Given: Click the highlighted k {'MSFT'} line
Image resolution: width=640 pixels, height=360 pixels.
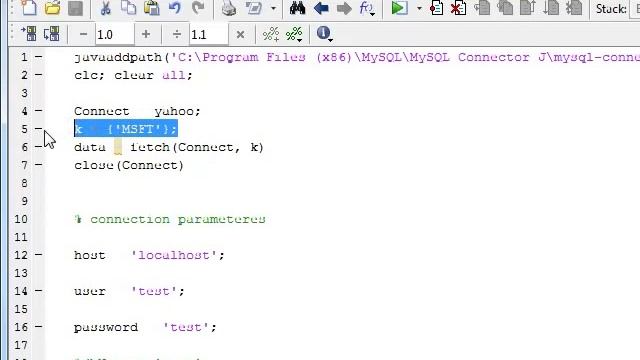Looking at the screenshot, I should tap(126, 129).
